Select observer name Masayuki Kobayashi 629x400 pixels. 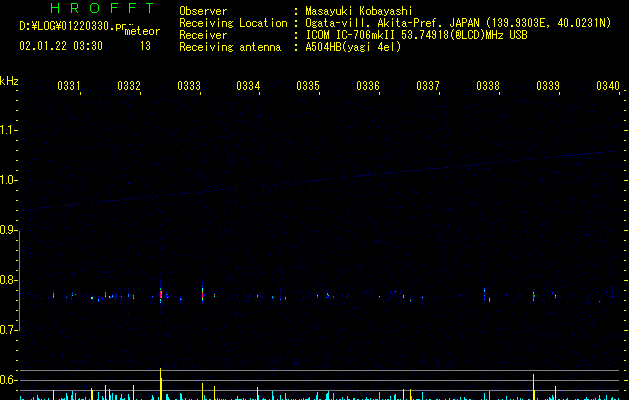[359, 11]
